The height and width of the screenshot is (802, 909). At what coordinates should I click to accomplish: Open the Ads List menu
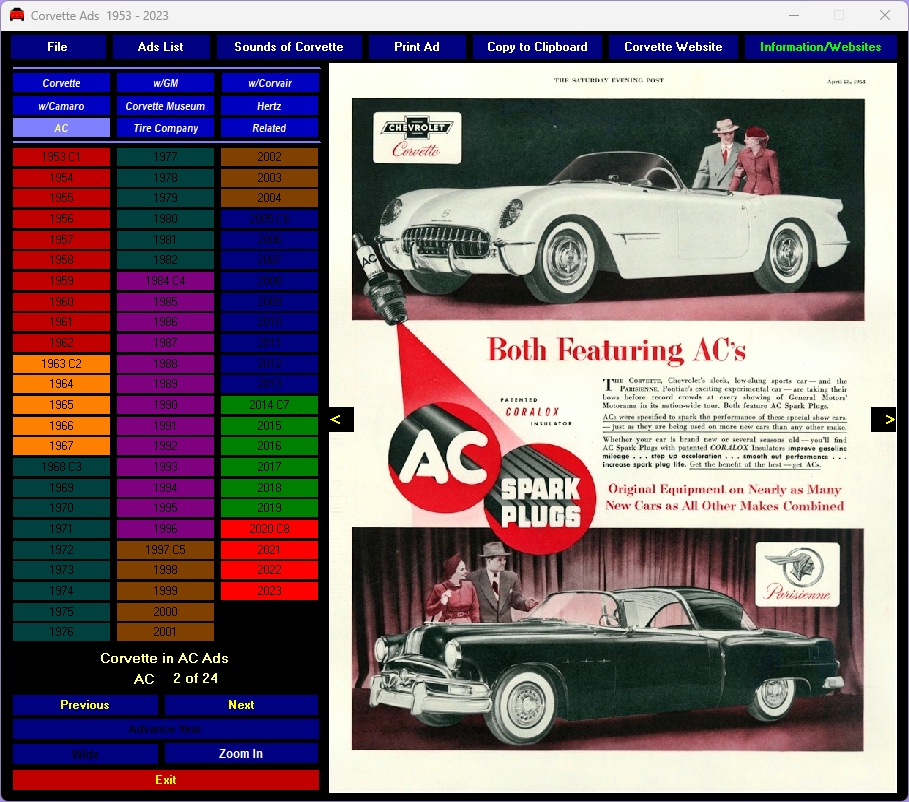click(161, 47)
